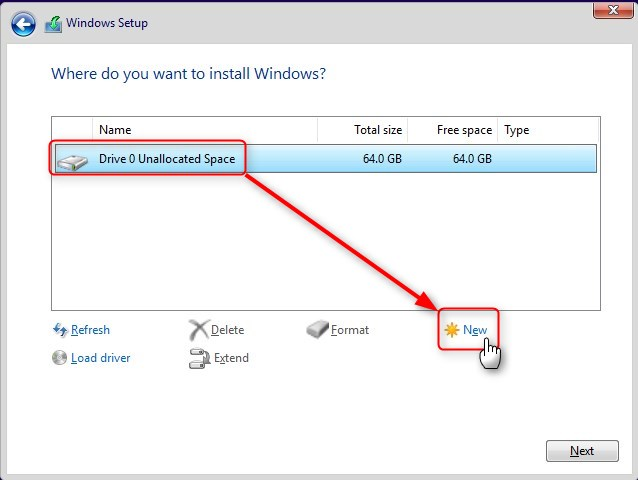The width and height of the screenshot is (638, 480).
Task: Close the Windows Setup window
Action: pyautogui.click(x=613, y=10)
